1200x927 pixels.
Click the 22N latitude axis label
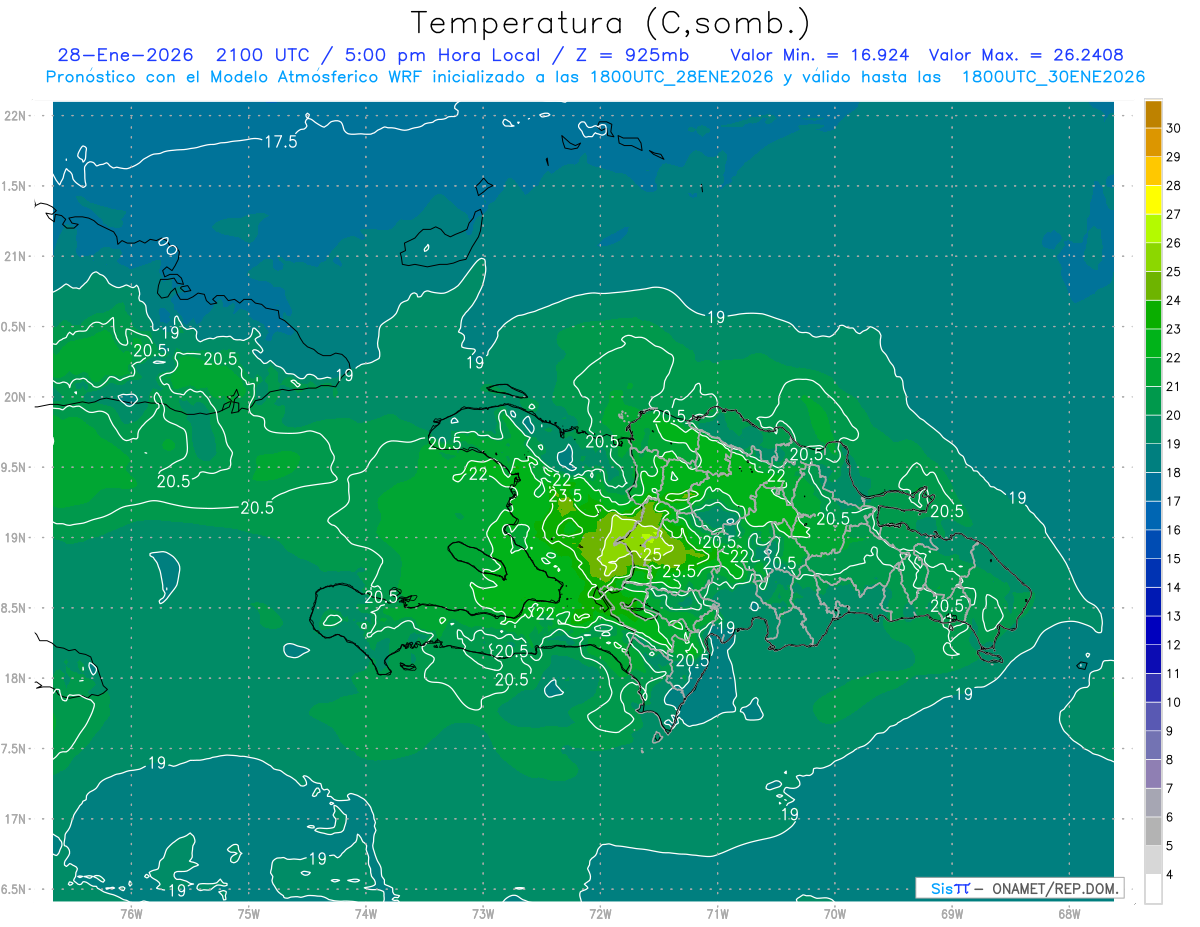tap(16, 116)
